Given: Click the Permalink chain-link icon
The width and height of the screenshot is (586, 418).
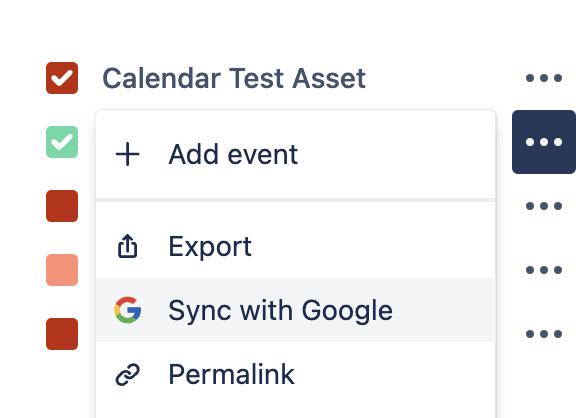Looking at the screenshot, I should pyautogui.click(x=127, y=374).
